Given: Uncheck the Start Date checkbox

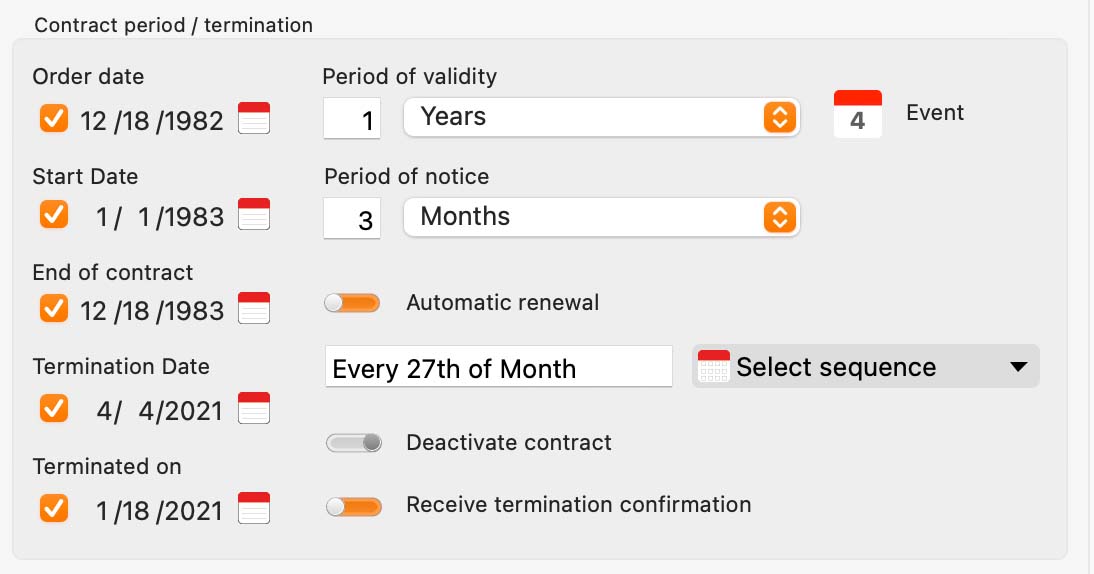Looking at the screenshot, I should 54,214.
